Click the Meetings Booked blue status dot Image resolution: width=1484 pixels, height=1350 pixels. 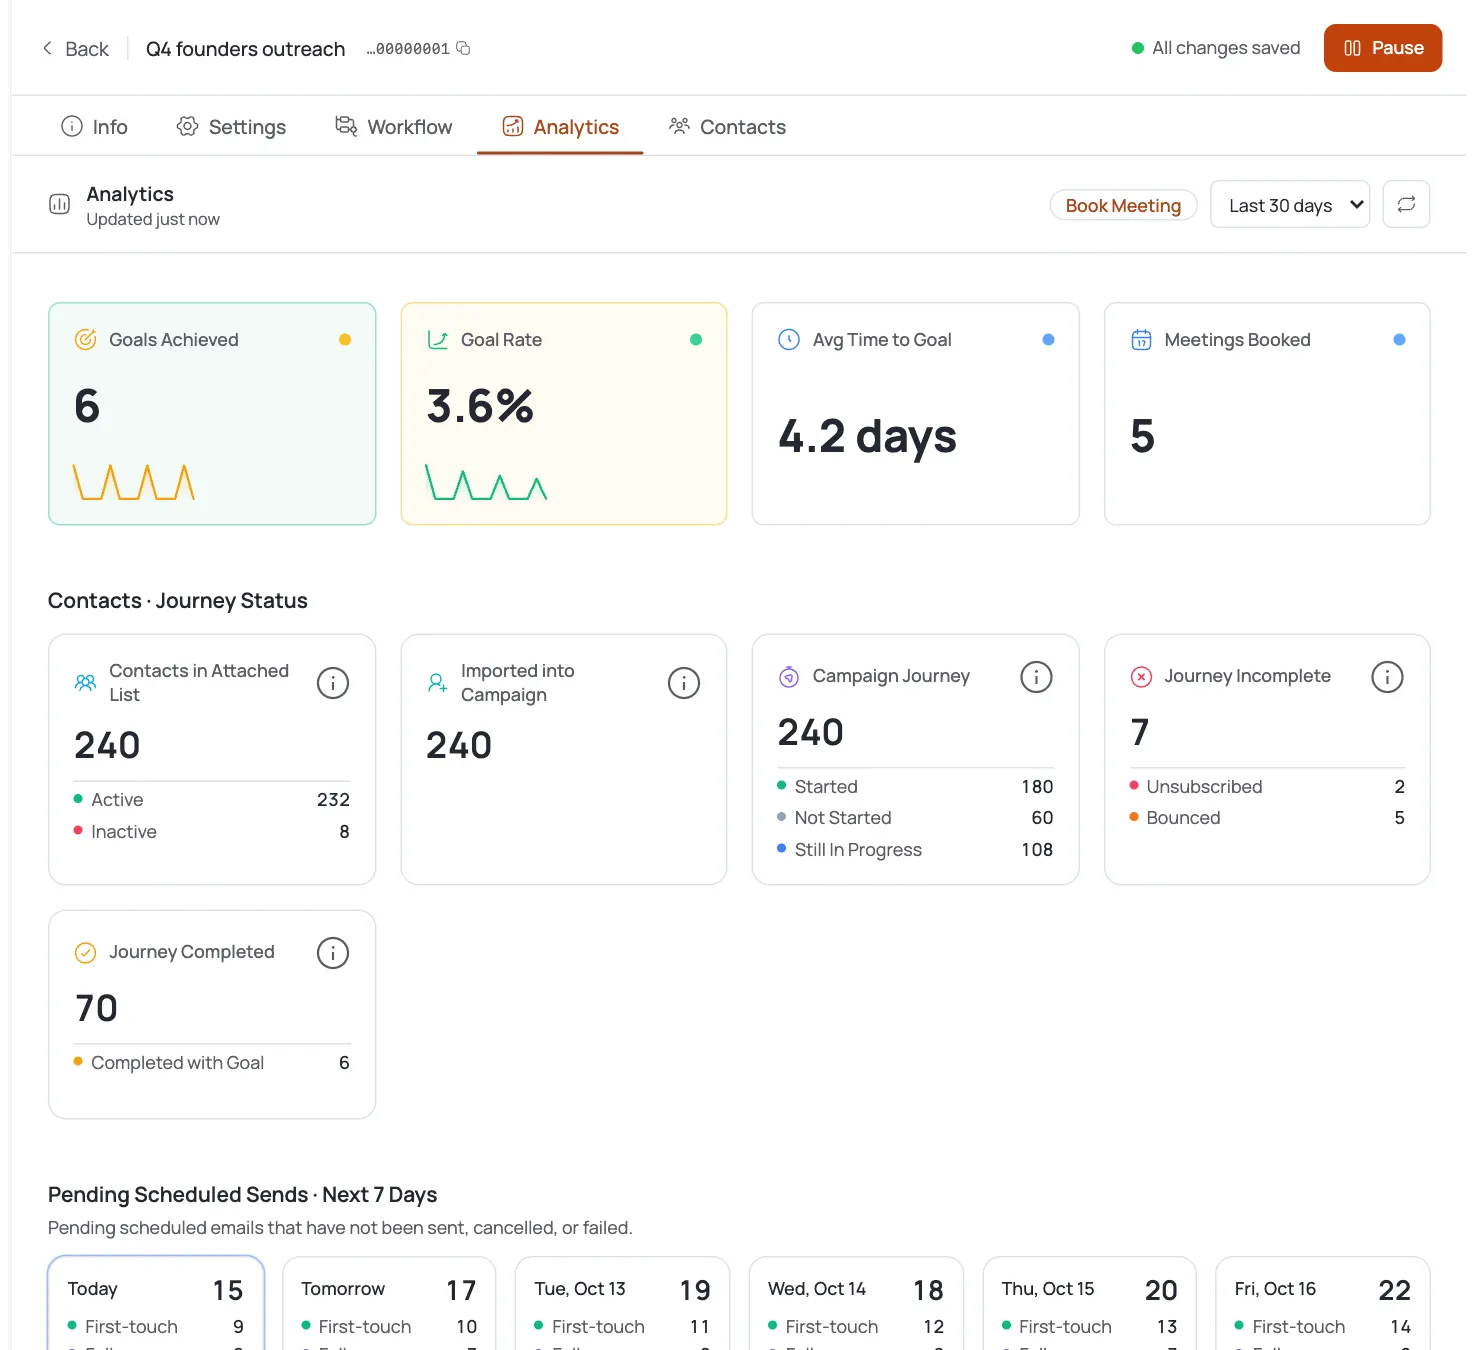point(1399,340)
